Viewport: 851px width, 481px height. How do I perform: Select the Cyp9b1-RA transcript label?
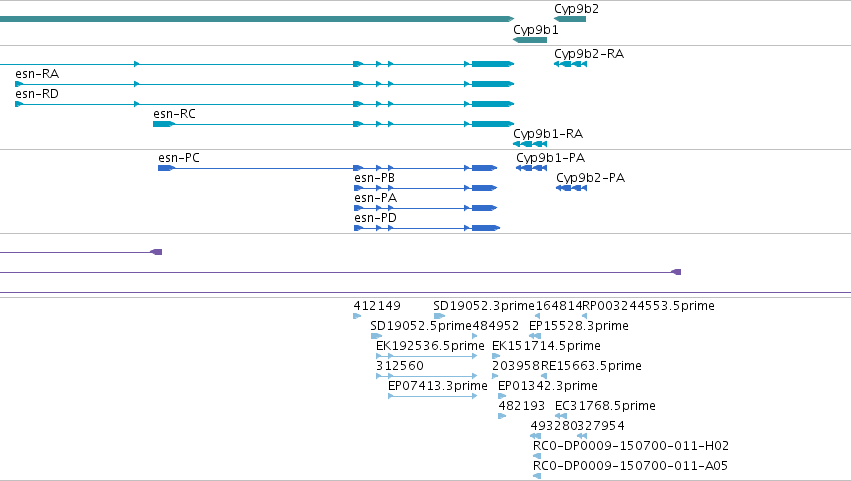tap(548, 134)
